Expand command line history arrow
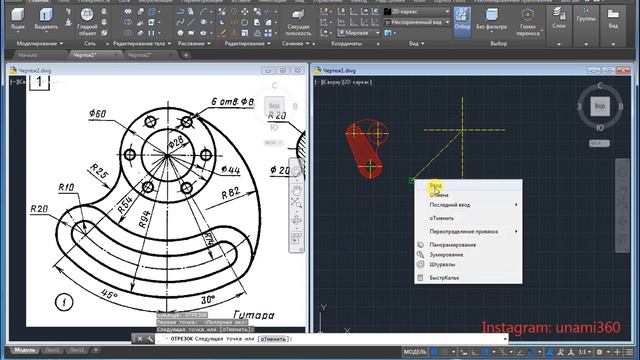 point(505,339)
